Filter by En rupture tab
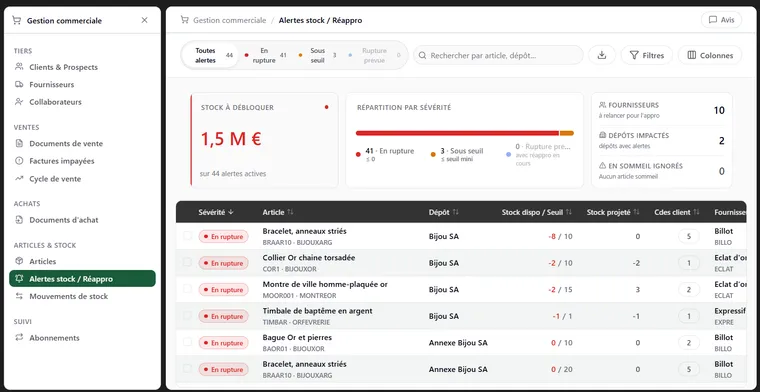 tap(266, 55)
